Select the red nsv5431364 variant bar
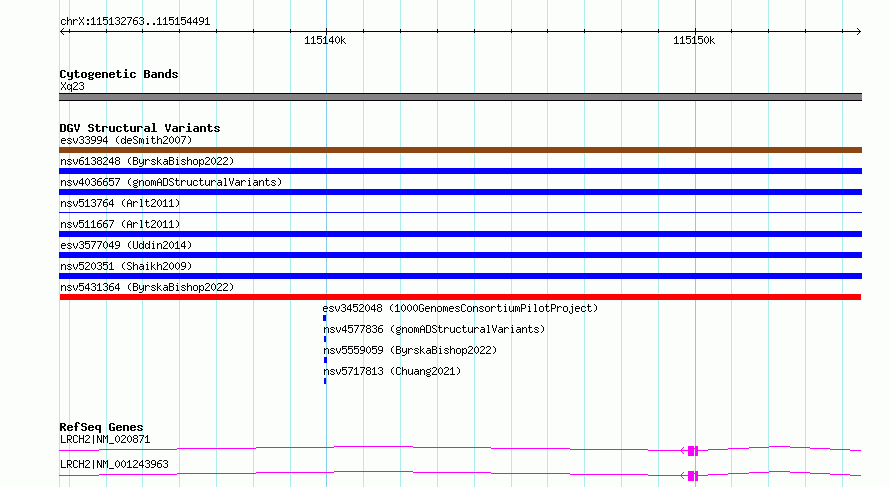The width and height of the screenshot is (890, 487). [460, 297]
